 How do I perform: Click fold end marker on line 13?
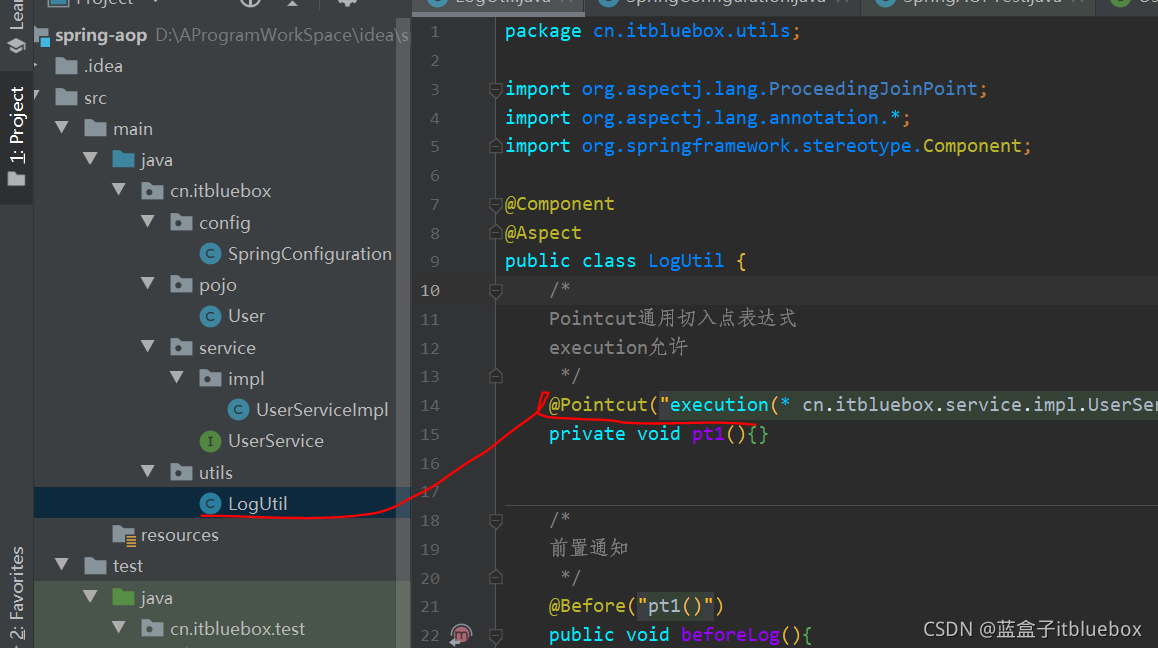pyautogui.click(x=496, y=377)
